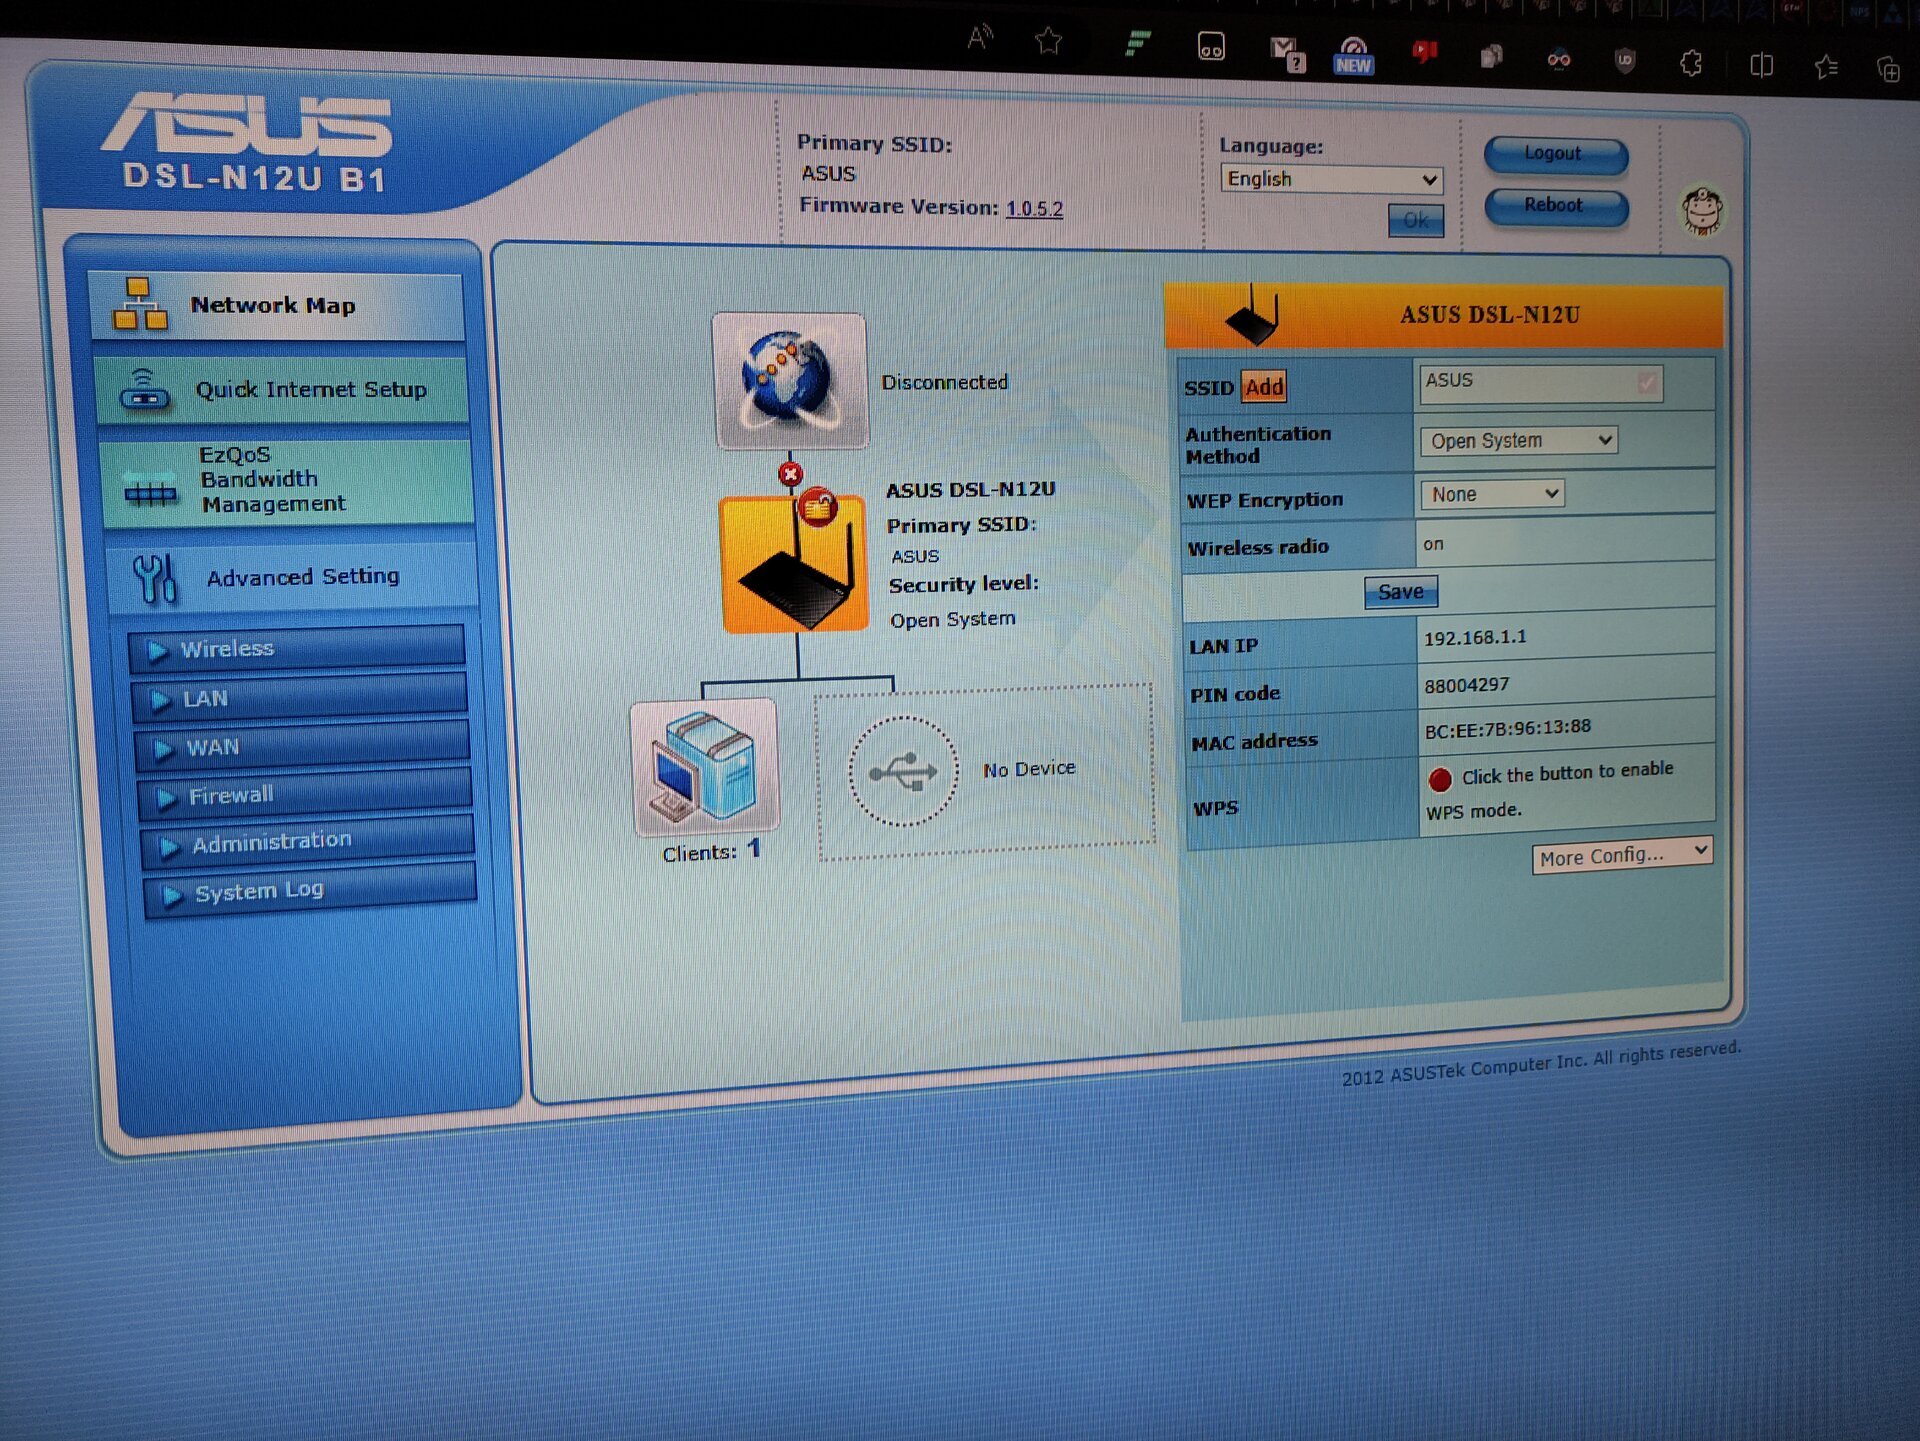Click the Disconnected status text
The height and width of the screenshot is (1441, 1920).
[x=944, y=382]
